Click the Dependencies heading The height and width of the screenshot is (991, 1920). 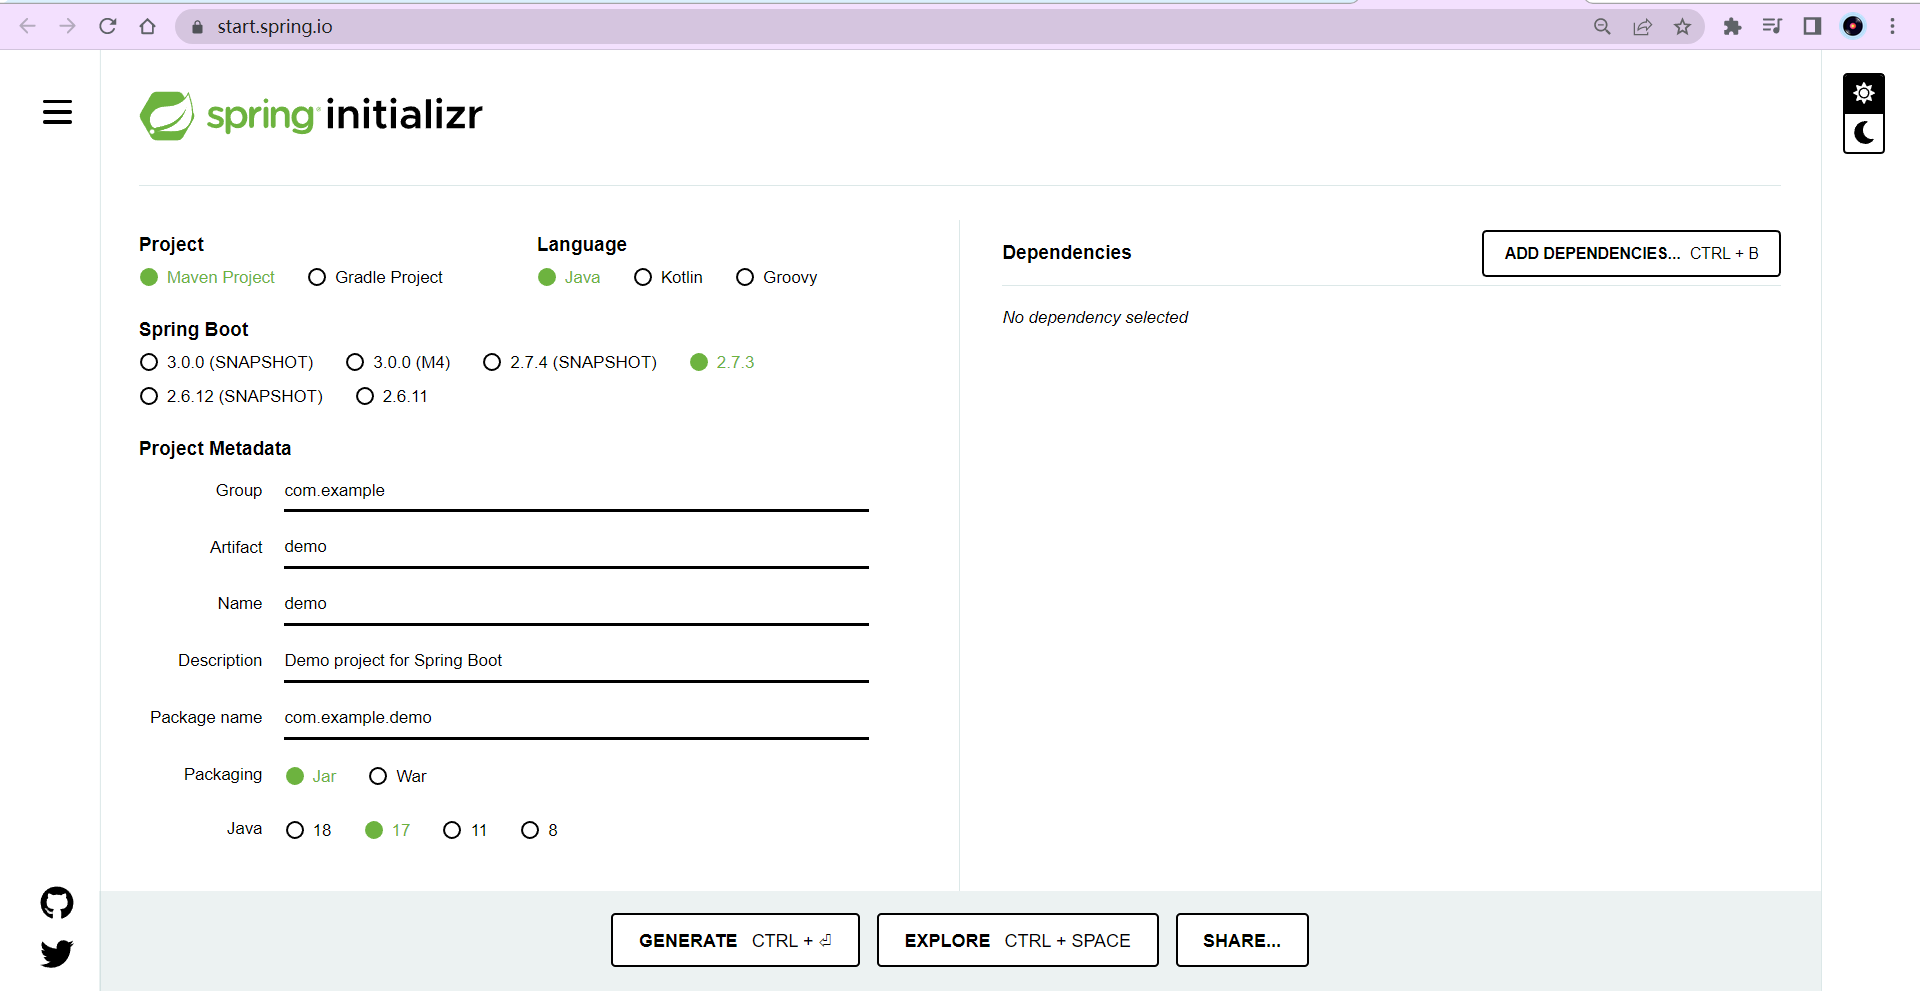pyautogui.click(x=1067, y=253)
